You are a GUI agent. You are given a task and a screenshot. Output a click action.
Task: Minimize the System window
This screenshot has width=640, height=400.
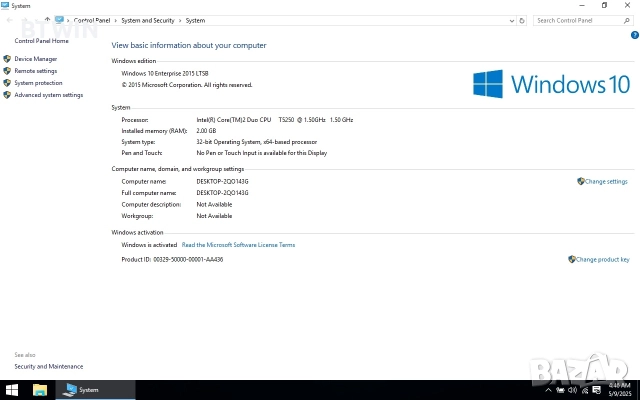pos(582,5)
